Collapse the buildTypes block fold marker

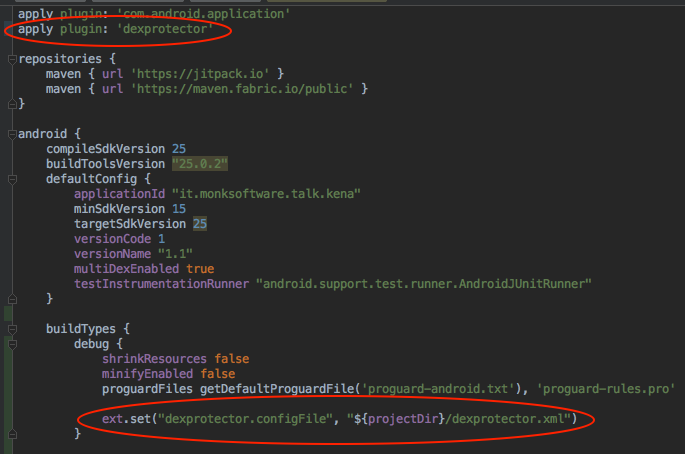[10, 328]
